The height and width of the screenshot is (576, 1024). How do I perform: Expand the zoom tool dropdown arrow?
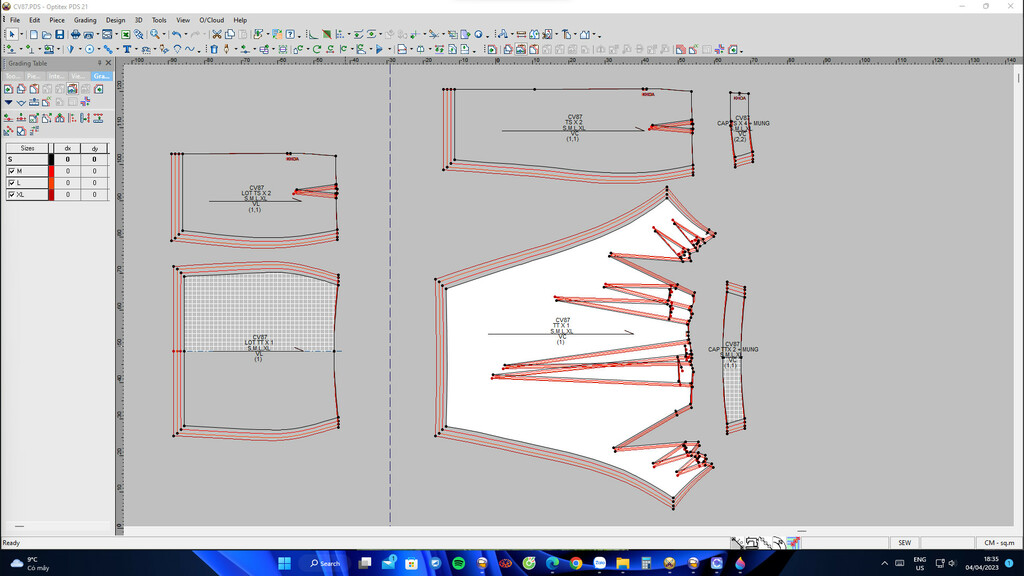pyautogui.click(x=165, y=35)
